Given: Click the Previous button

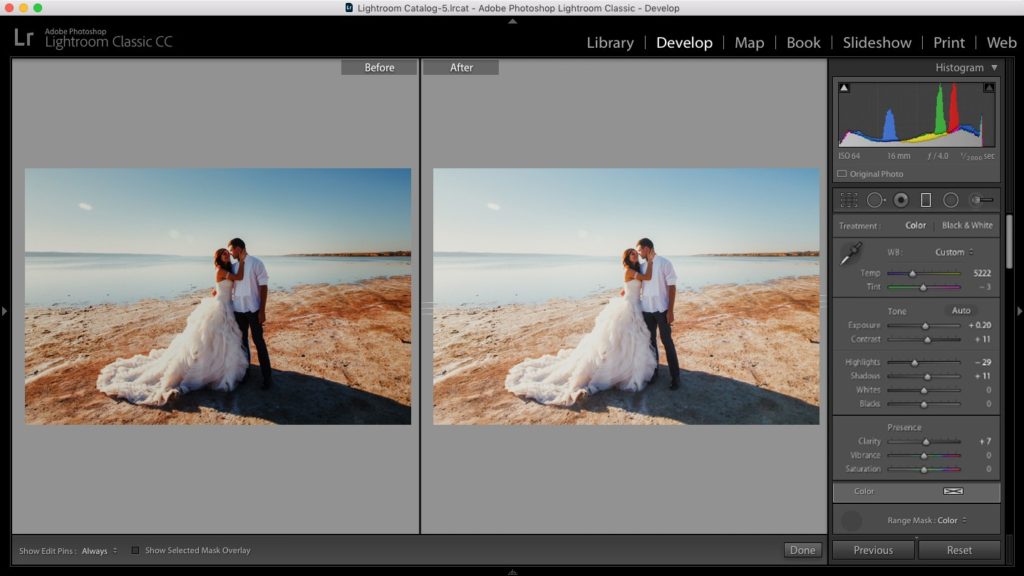Looking at the screenshot, I should 873,551.
